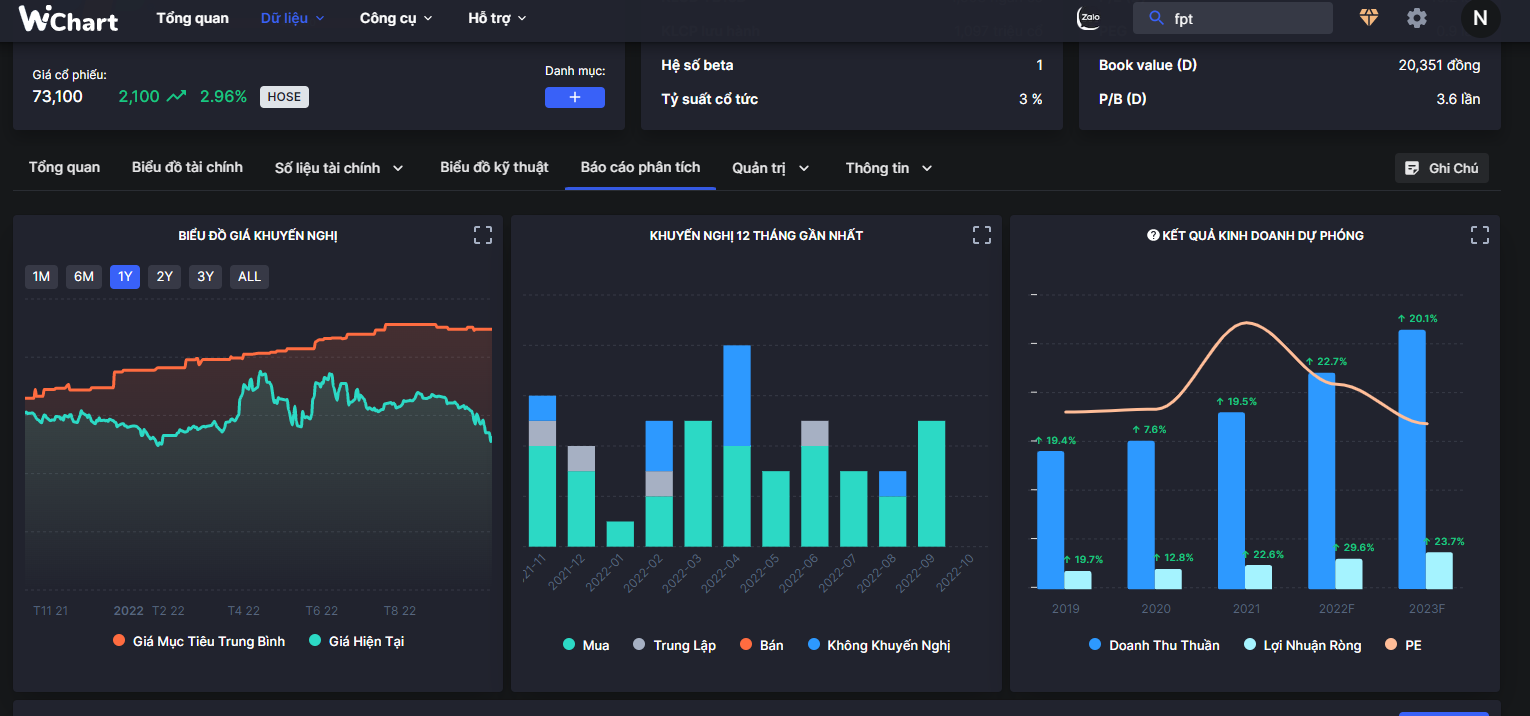Screen dimensions: 1530x716
Task: Go to the Tổng quan stock tab
Action: [64, 167]
